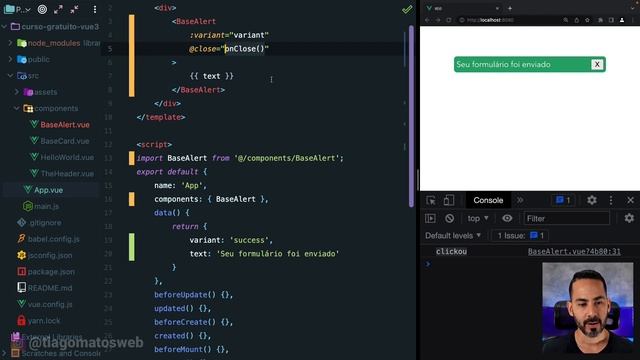
Task: Clear the console
Action: (449, 218)
